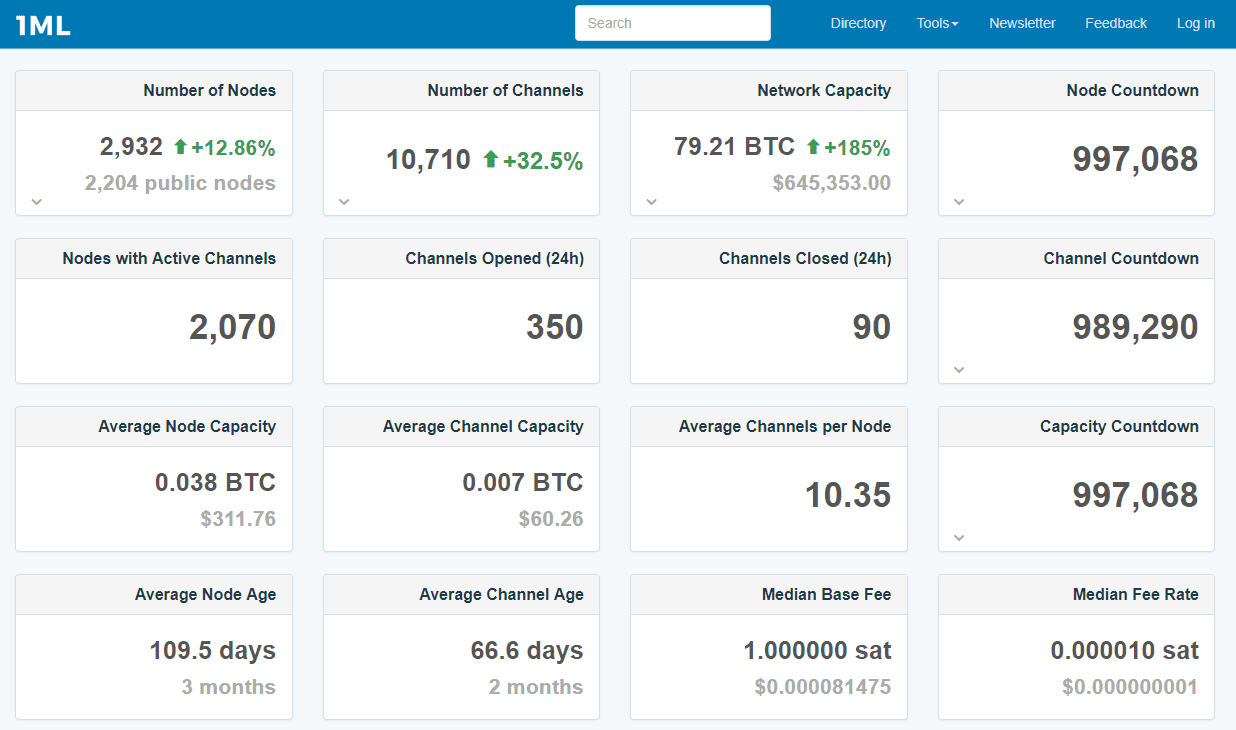1236x730 pixels.
Task: Expand the Channel Countdown card chevron
Action: [x=959, y=369]
